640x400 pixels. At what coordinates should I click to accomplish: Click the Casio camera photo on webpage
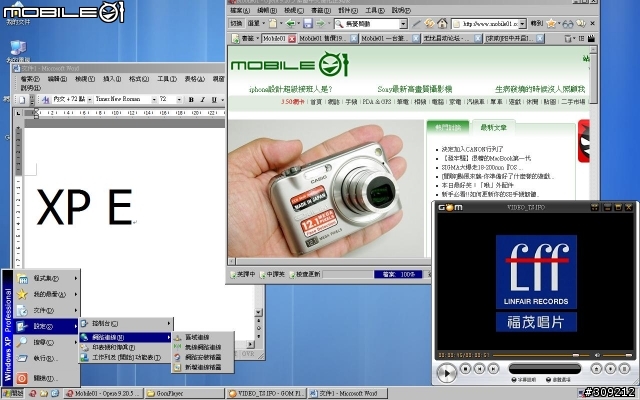coord(326,189)
